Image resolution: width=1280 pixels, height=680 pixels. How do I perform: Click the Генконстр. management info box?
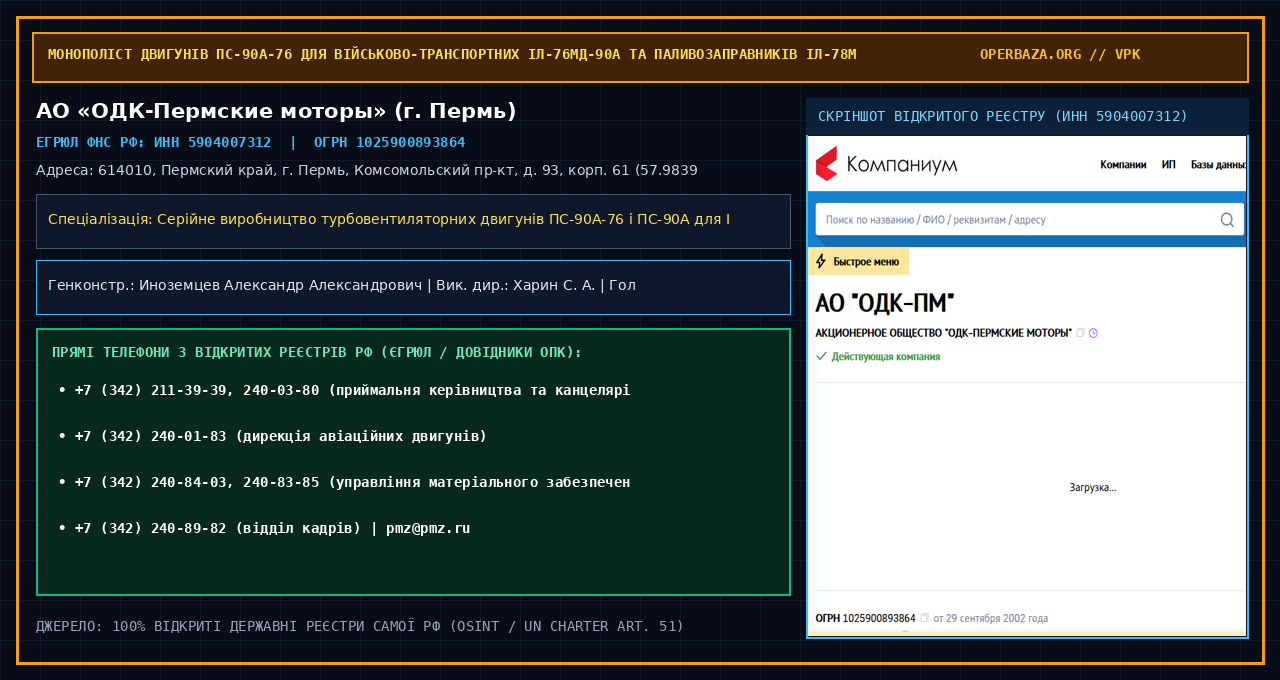[x=413, y=287]
